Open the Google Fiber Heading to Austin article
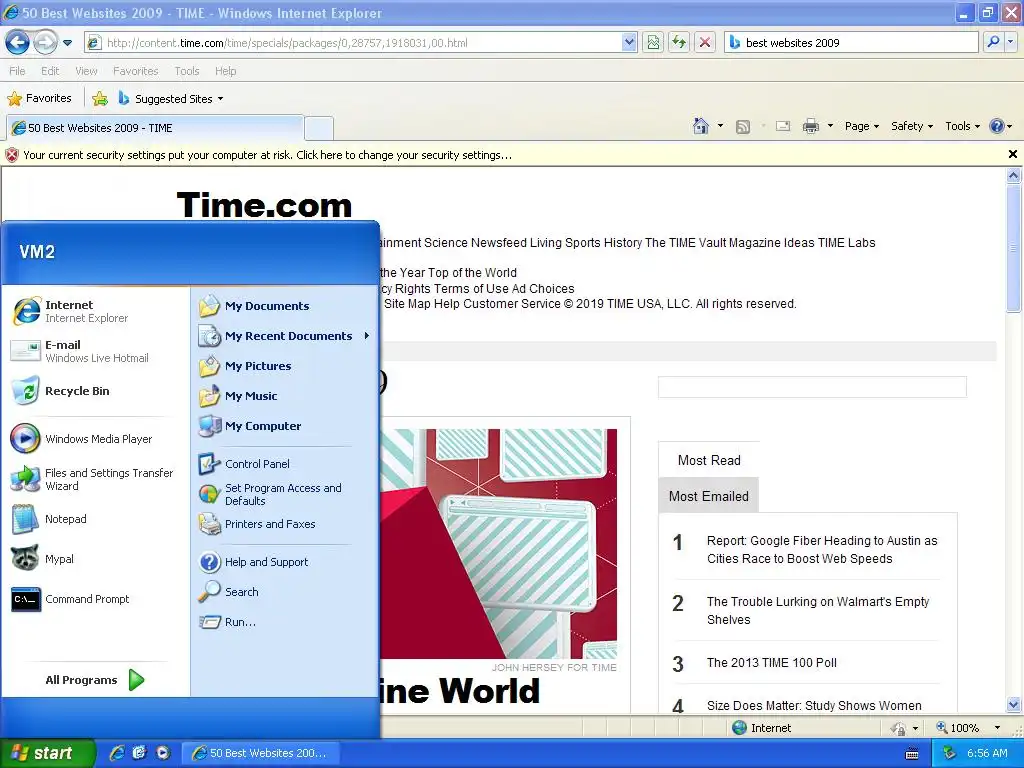This screenshot has height=768, width=1024. (x=822, y=550)
